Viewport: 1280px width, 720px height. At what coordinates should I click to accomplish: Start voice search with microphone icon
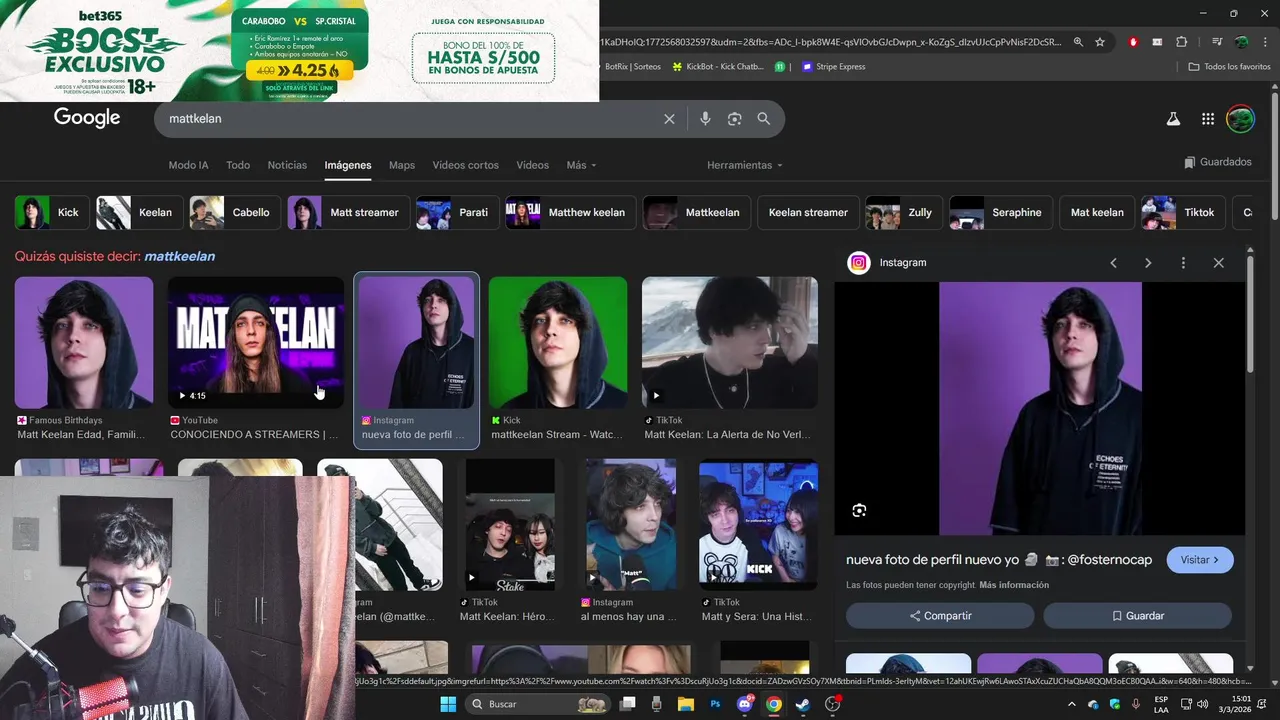(705, 119)
